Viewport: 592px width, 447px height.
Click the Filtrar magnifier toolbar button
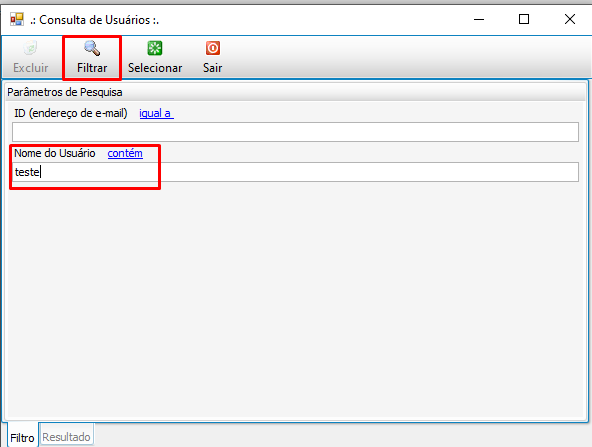[92, 57]
